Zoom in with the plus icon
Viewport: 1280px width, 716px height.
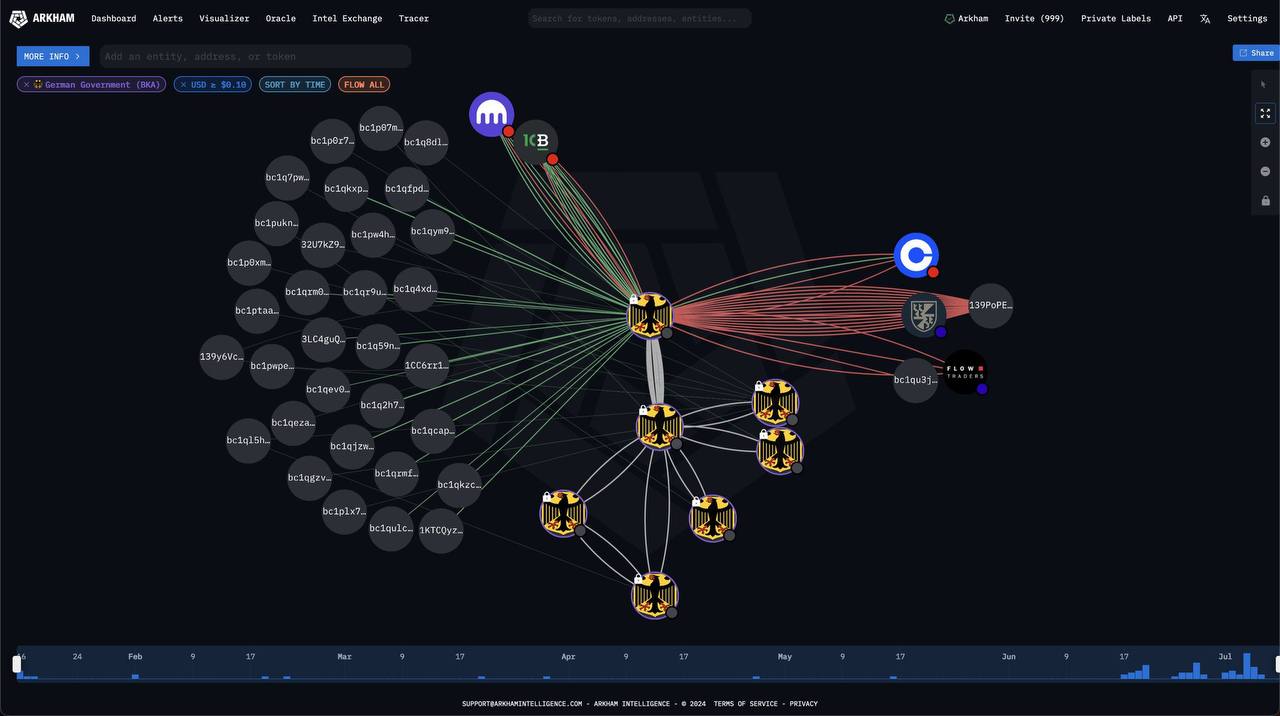(x=1265, y=142)
